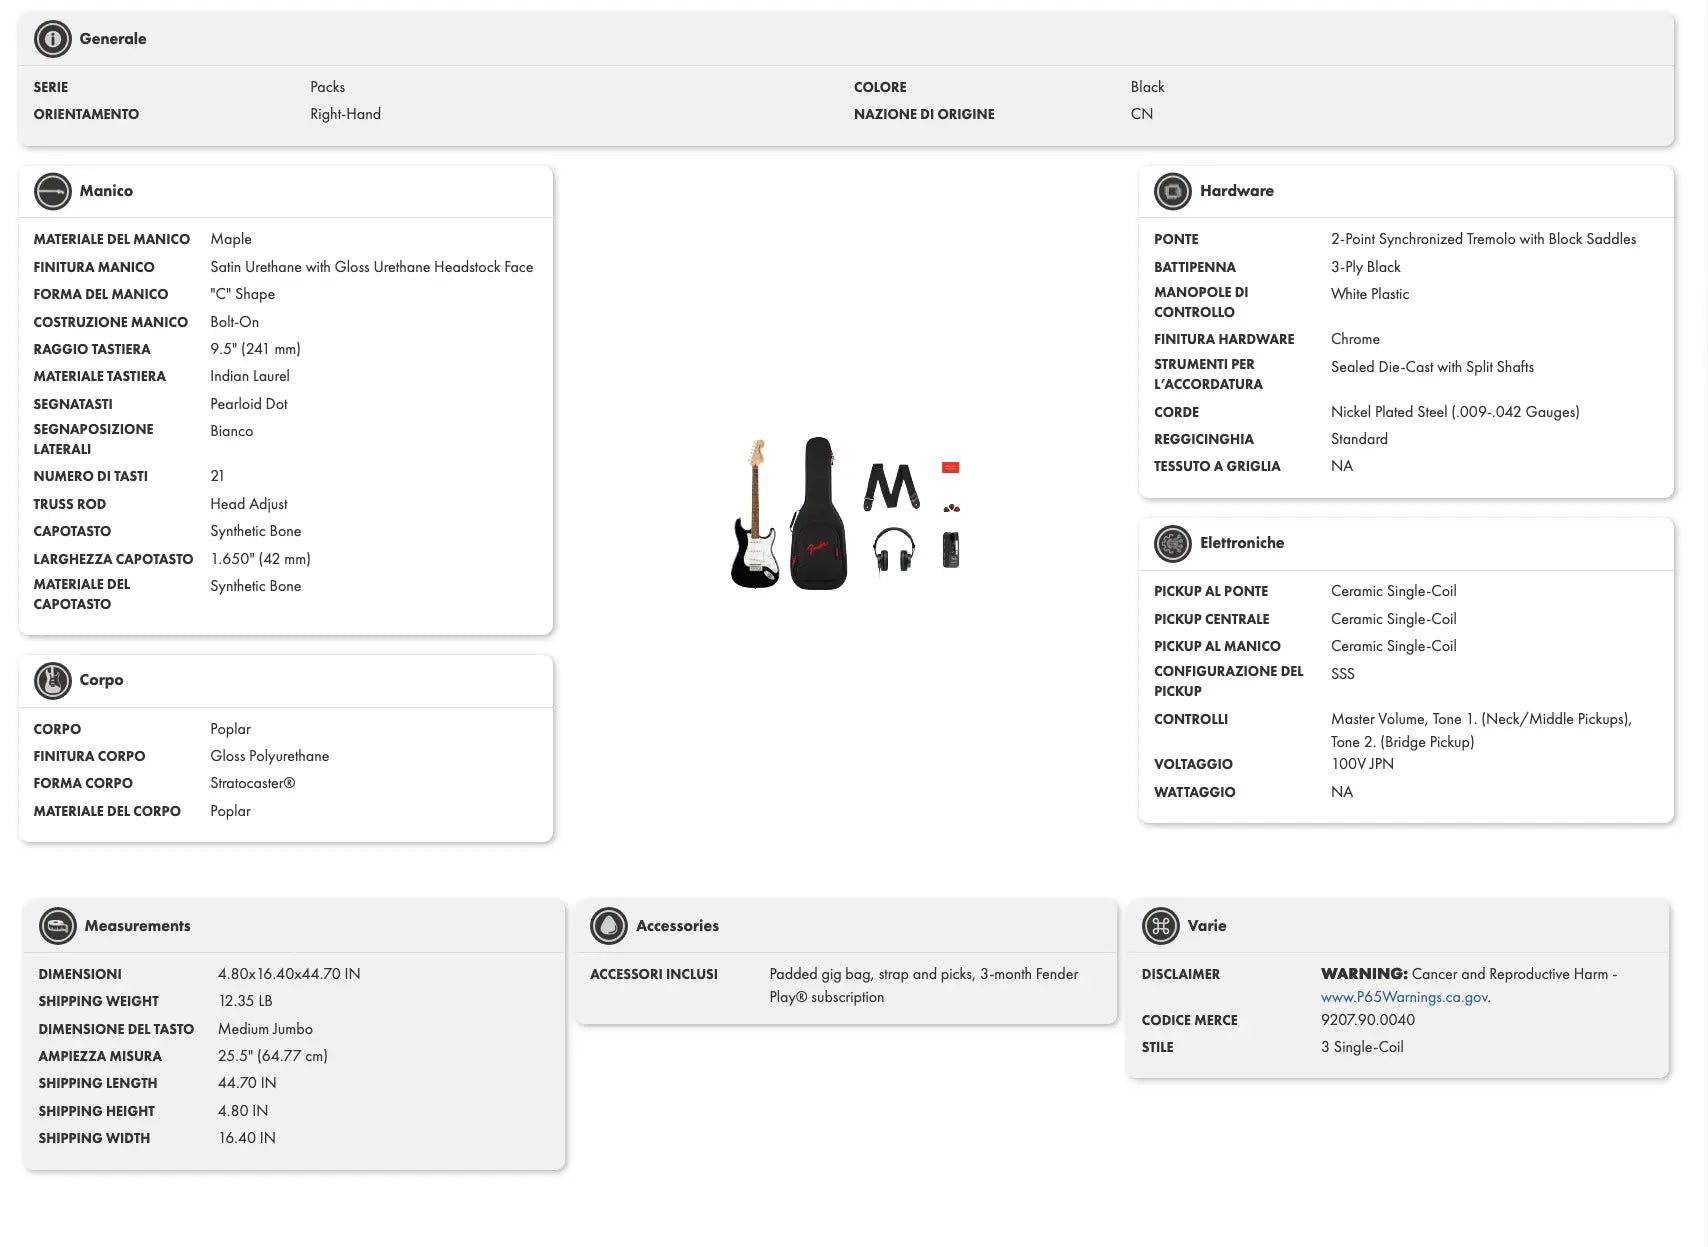Click the Measurements section title
The width and height of the screenshot is (1708, 1247).
point(137,926)
